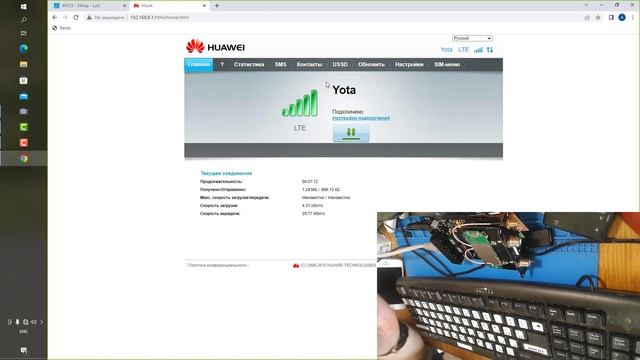Reload the current page
Image resolution: width=640 pixels, height=360 pixels.
coord(76,18)
